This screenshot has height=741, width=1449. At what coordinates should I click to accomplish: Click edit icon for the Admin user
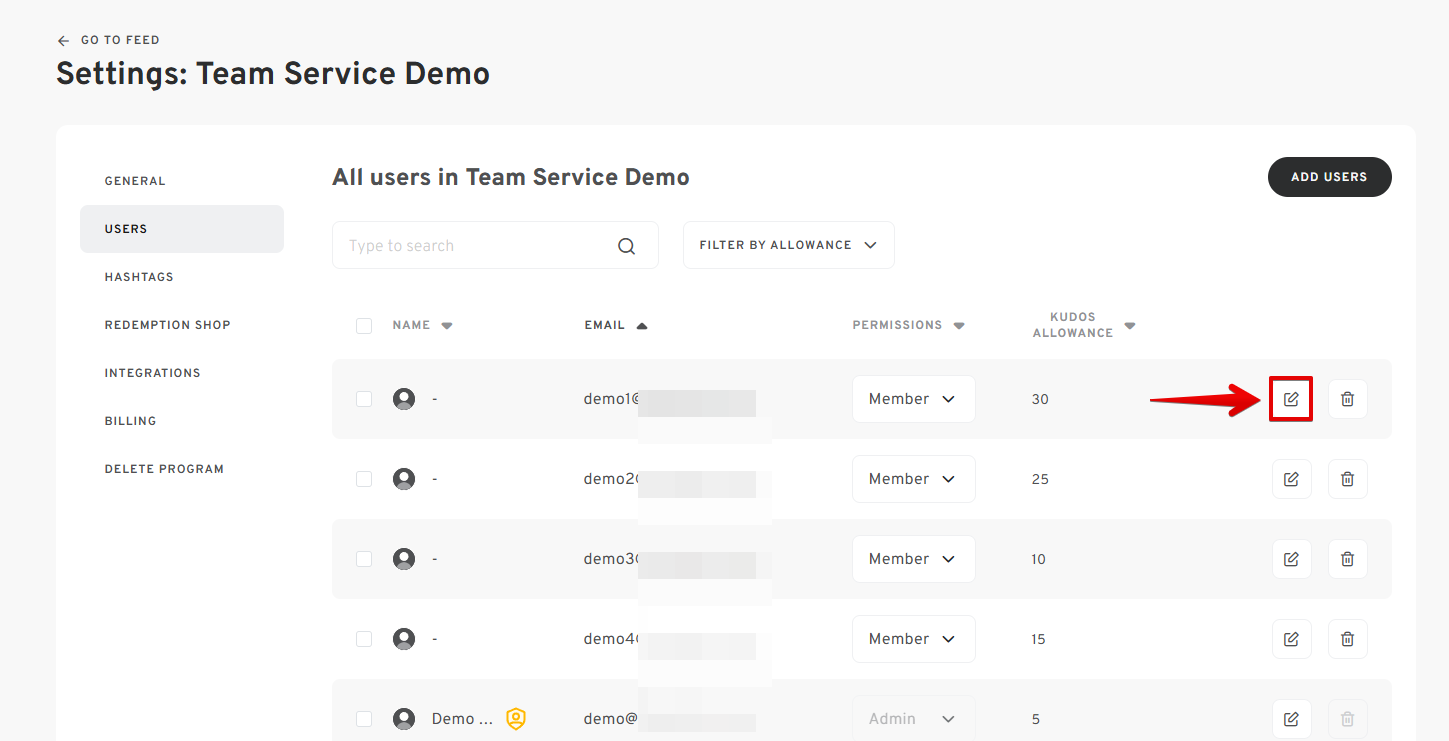[1291, 719]
